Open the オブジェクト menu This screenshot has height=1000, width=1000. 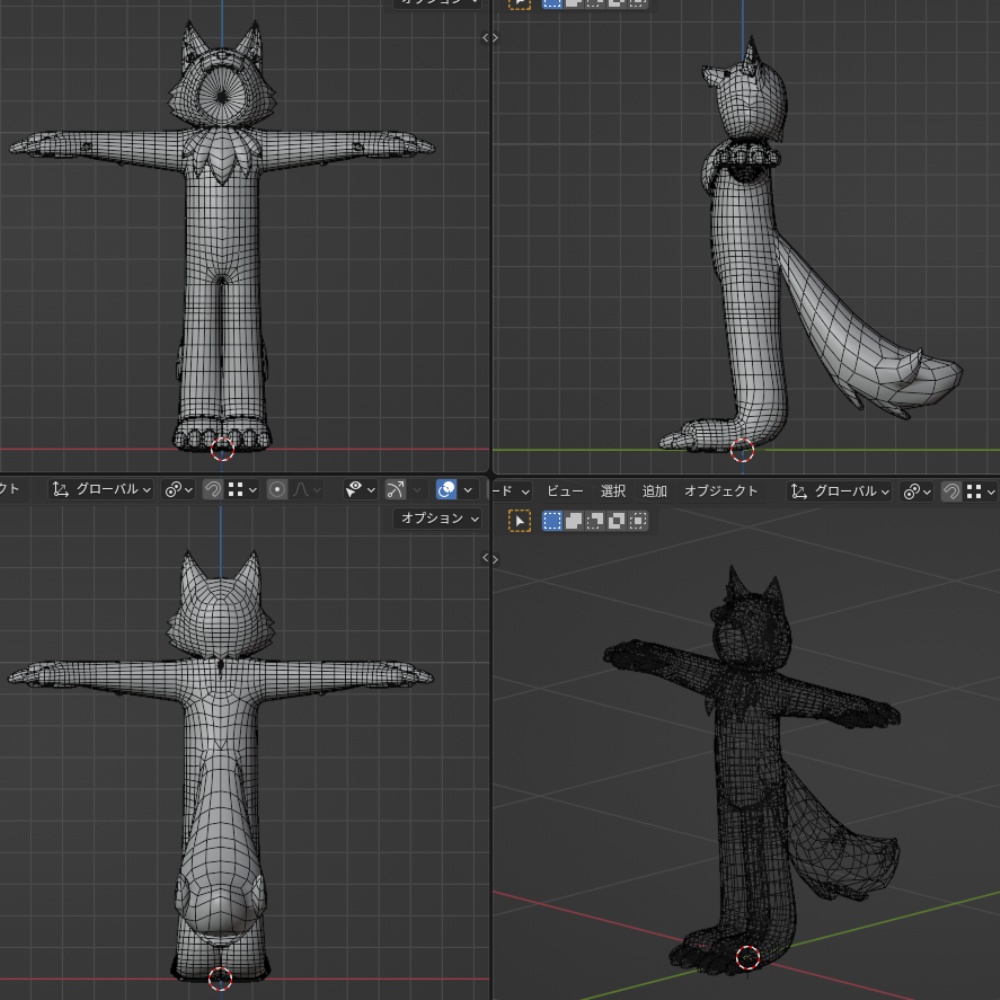(x=721, y=491)
